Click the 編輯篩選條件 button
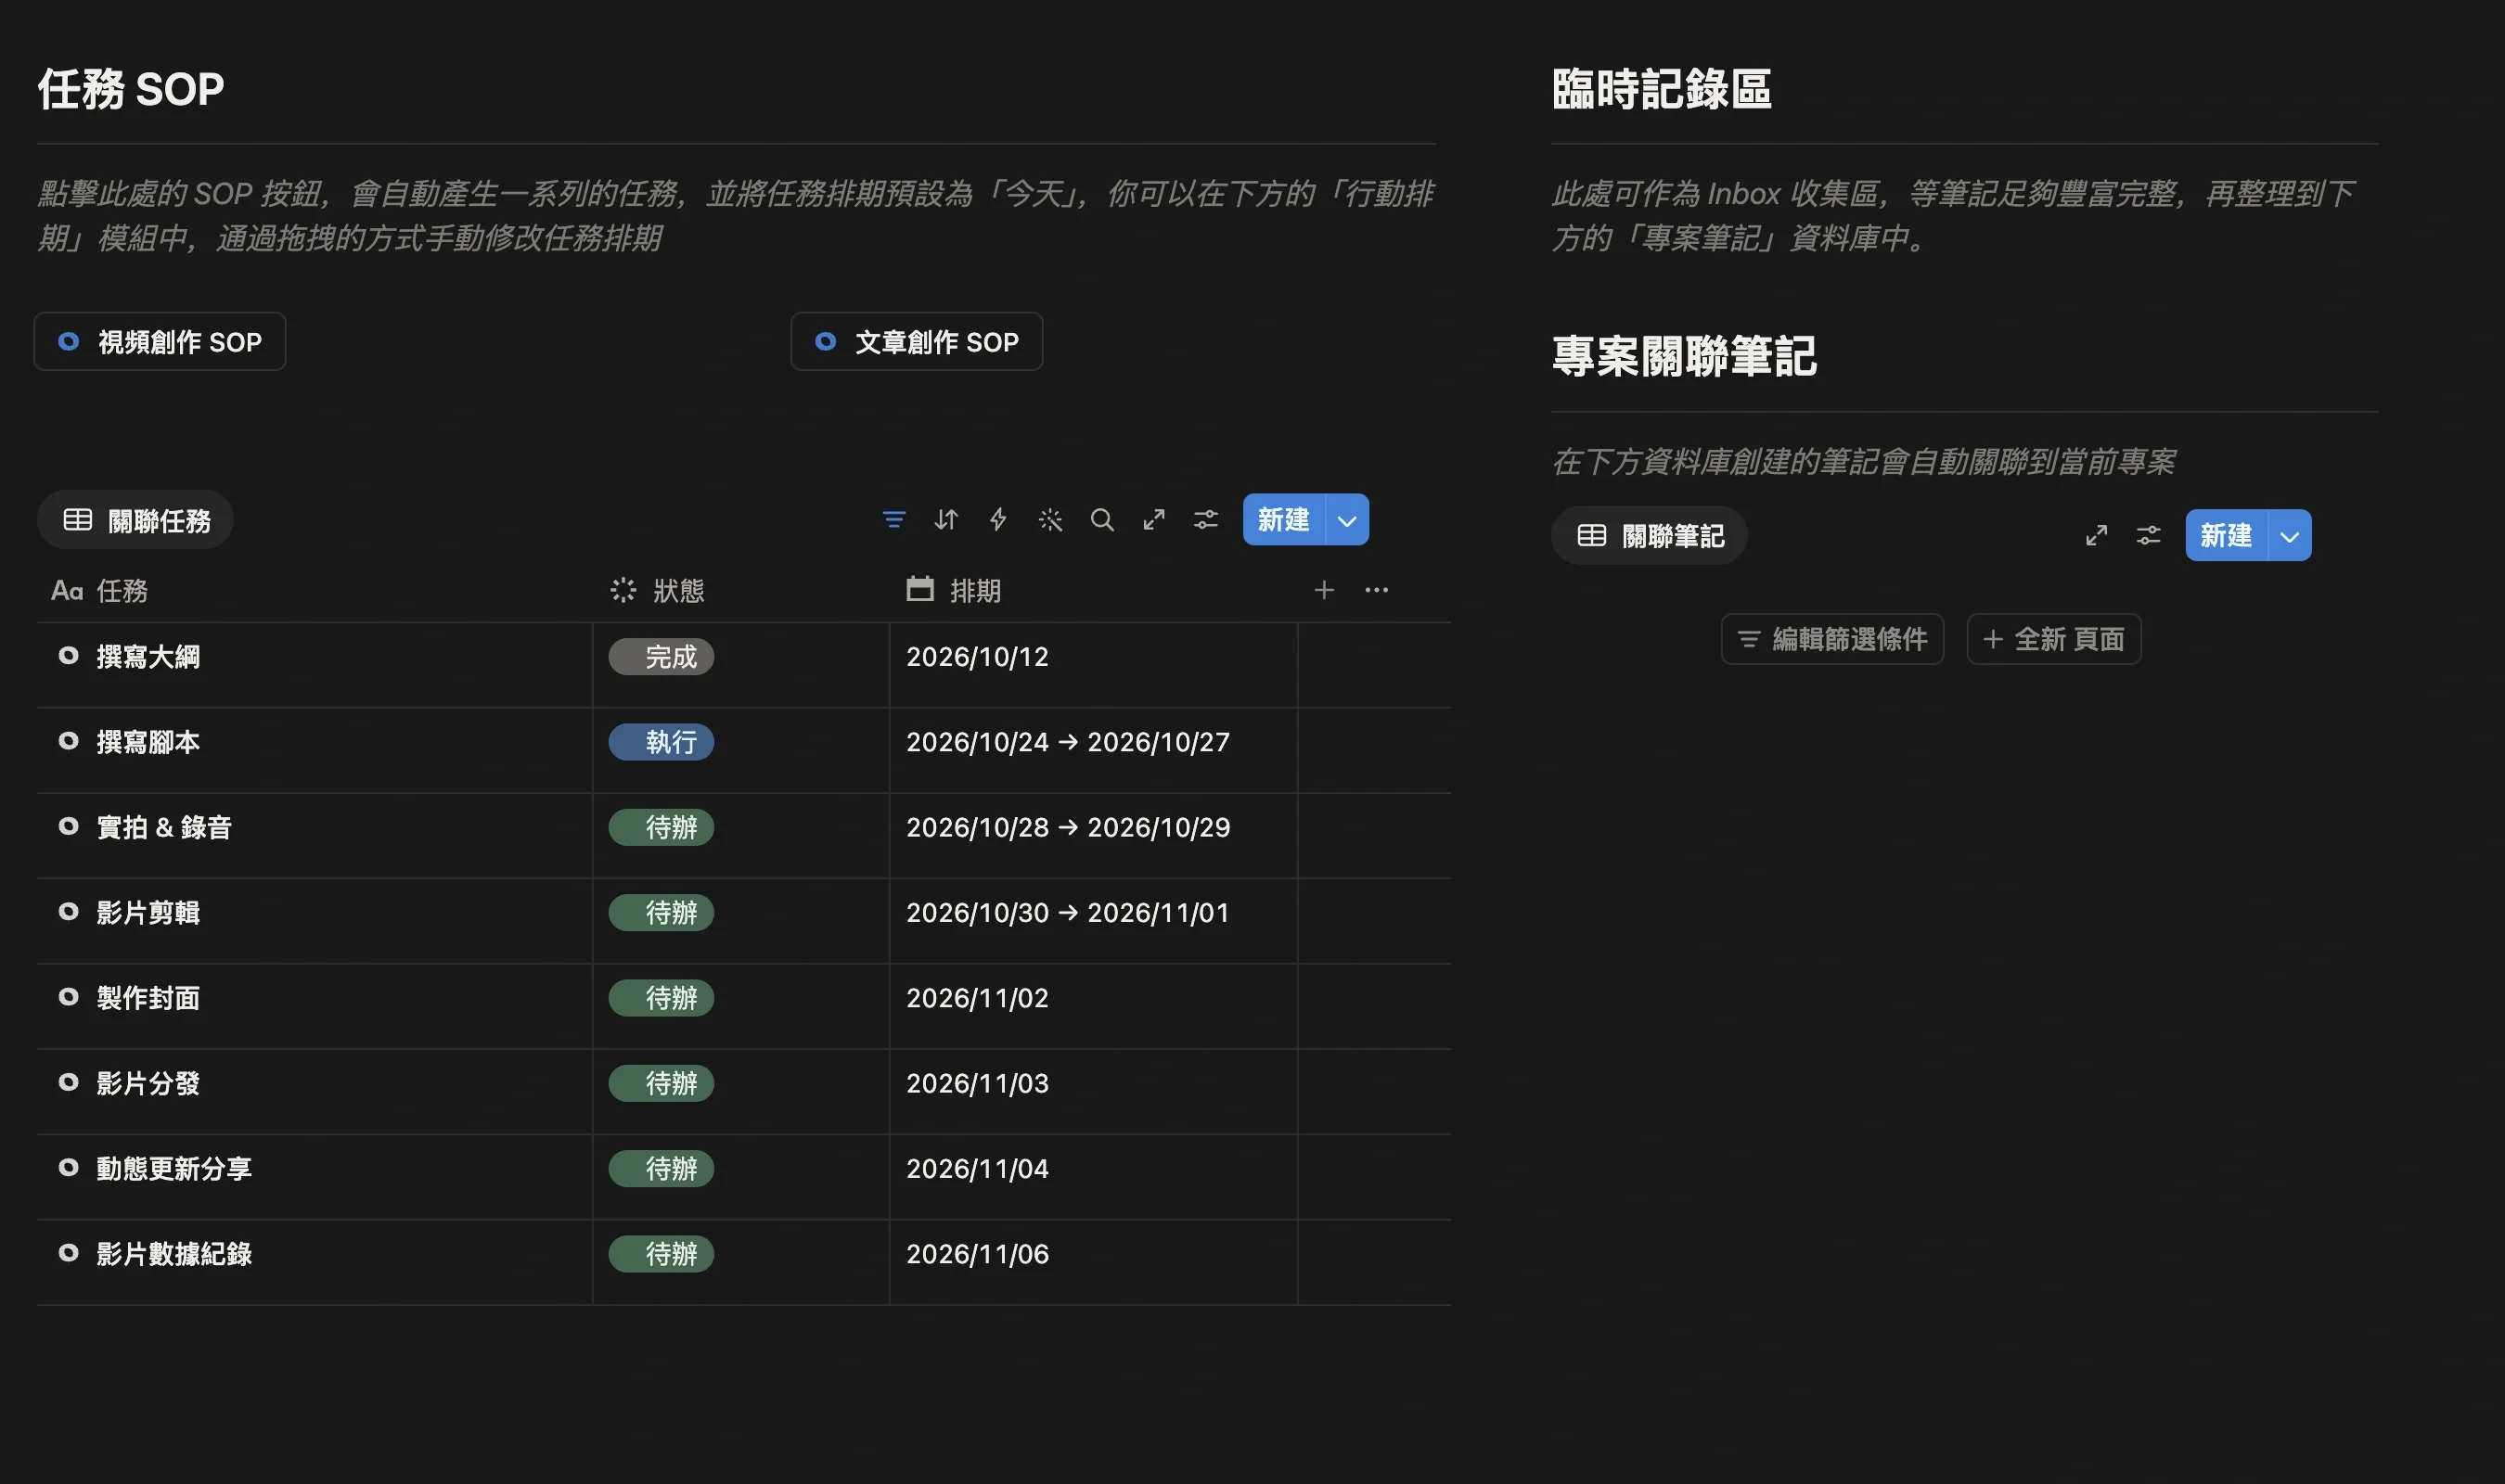 point(1832,639)
